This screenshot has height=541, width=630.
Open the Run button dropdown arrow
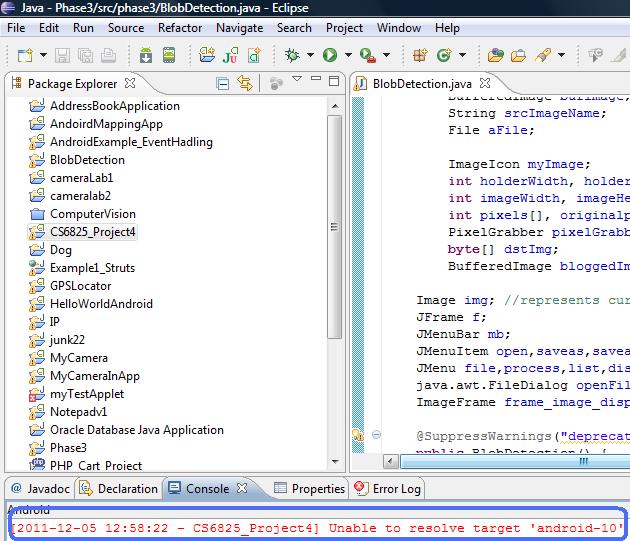pyautogui.click(x=347, y=56)
